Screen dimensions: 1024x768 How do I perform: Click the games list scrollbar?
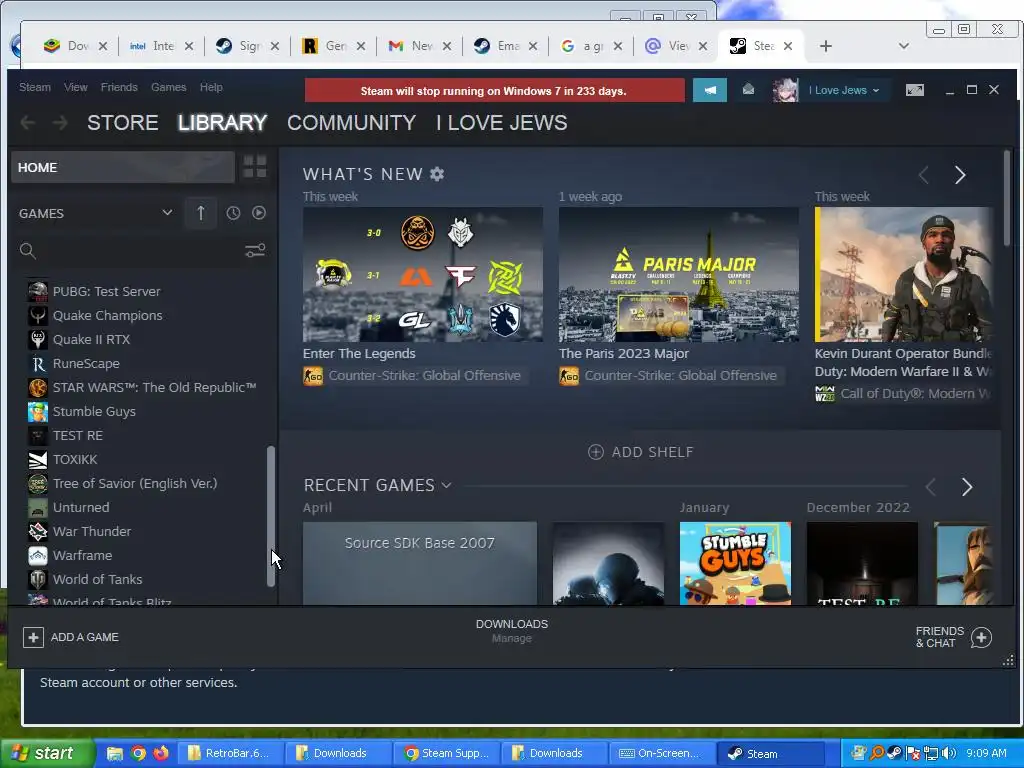point(271,516)
